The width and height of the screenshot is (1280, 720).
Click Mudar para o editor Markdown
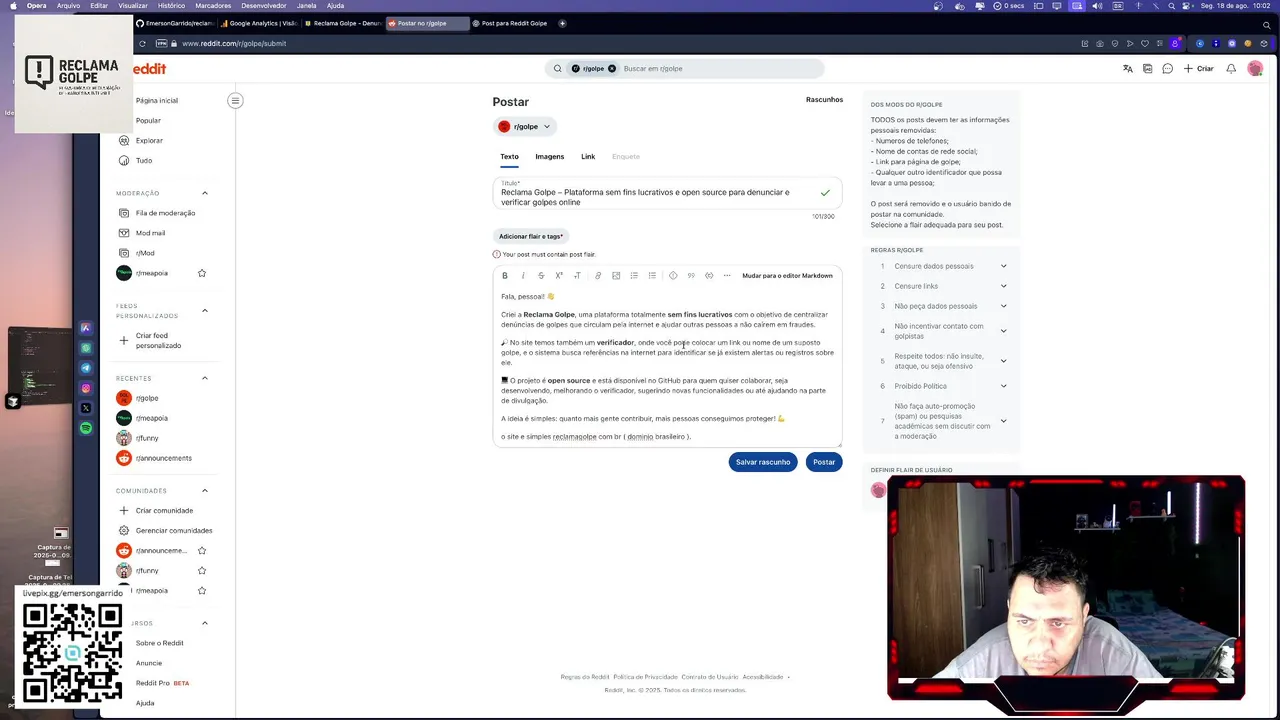tap(787, 276)
